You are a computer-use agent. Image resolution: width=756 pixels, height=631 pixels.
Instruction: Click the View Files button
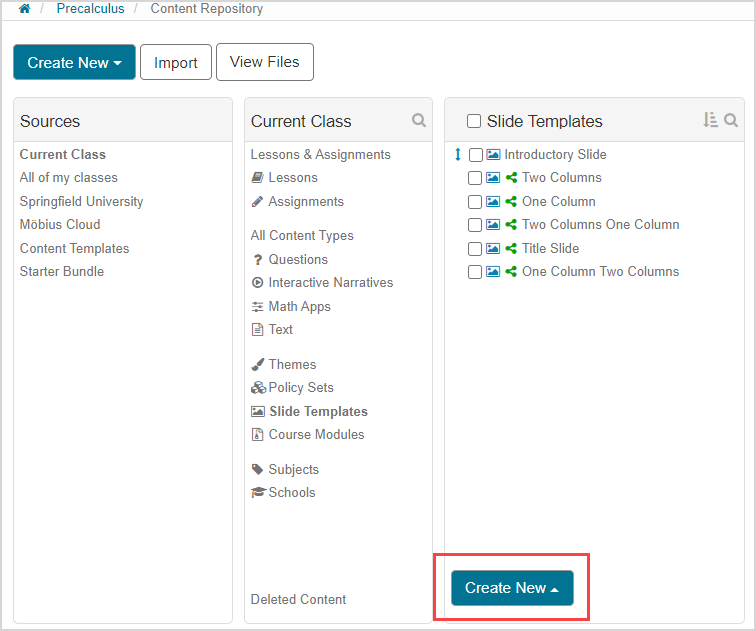(x=264, y=62)
